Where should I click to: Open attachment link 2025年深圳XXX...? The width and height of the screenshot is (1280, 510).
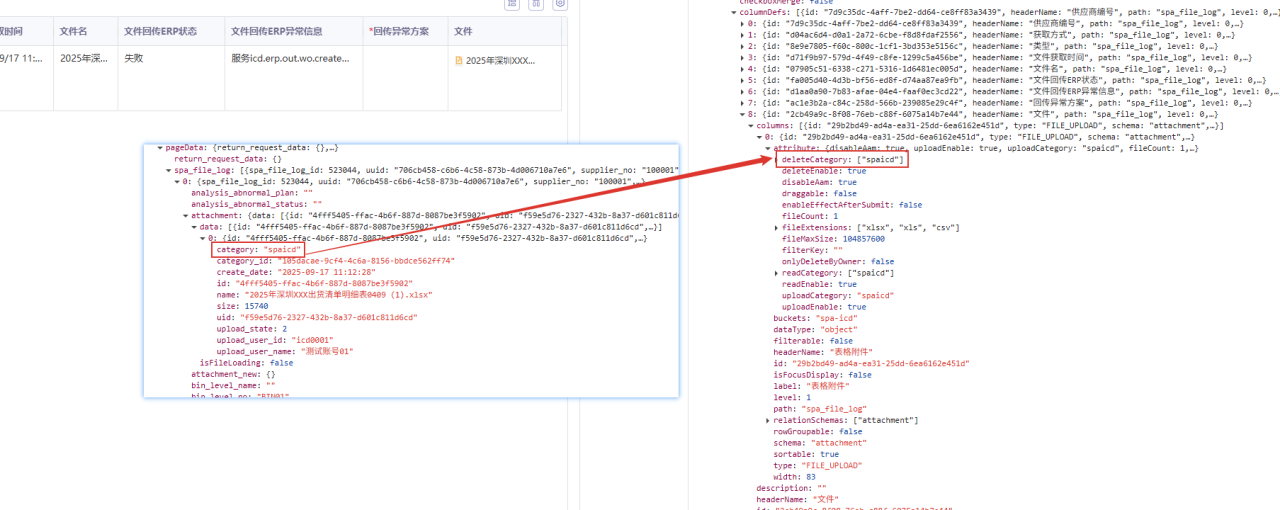(500, 60)
